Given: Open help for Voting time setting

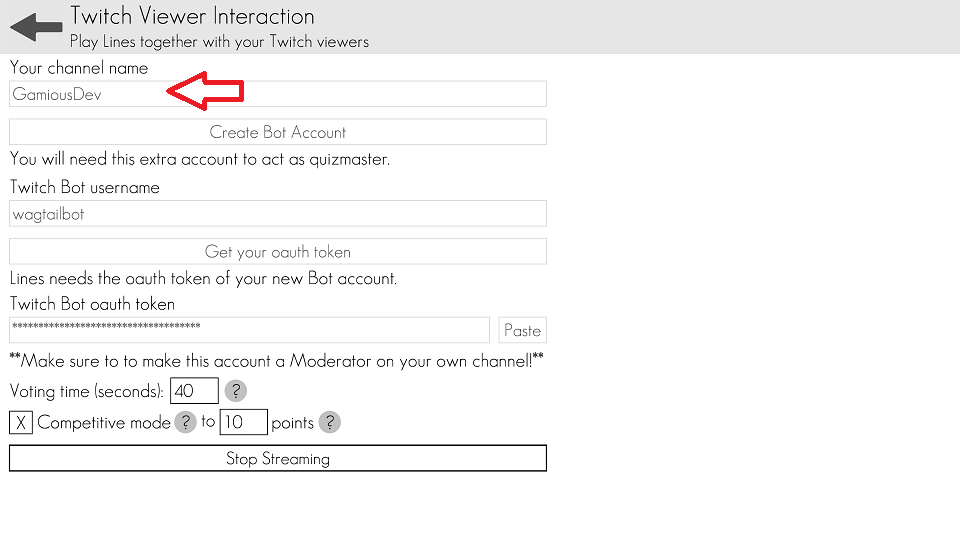Looking at the screenshot, I should (235, 391).
